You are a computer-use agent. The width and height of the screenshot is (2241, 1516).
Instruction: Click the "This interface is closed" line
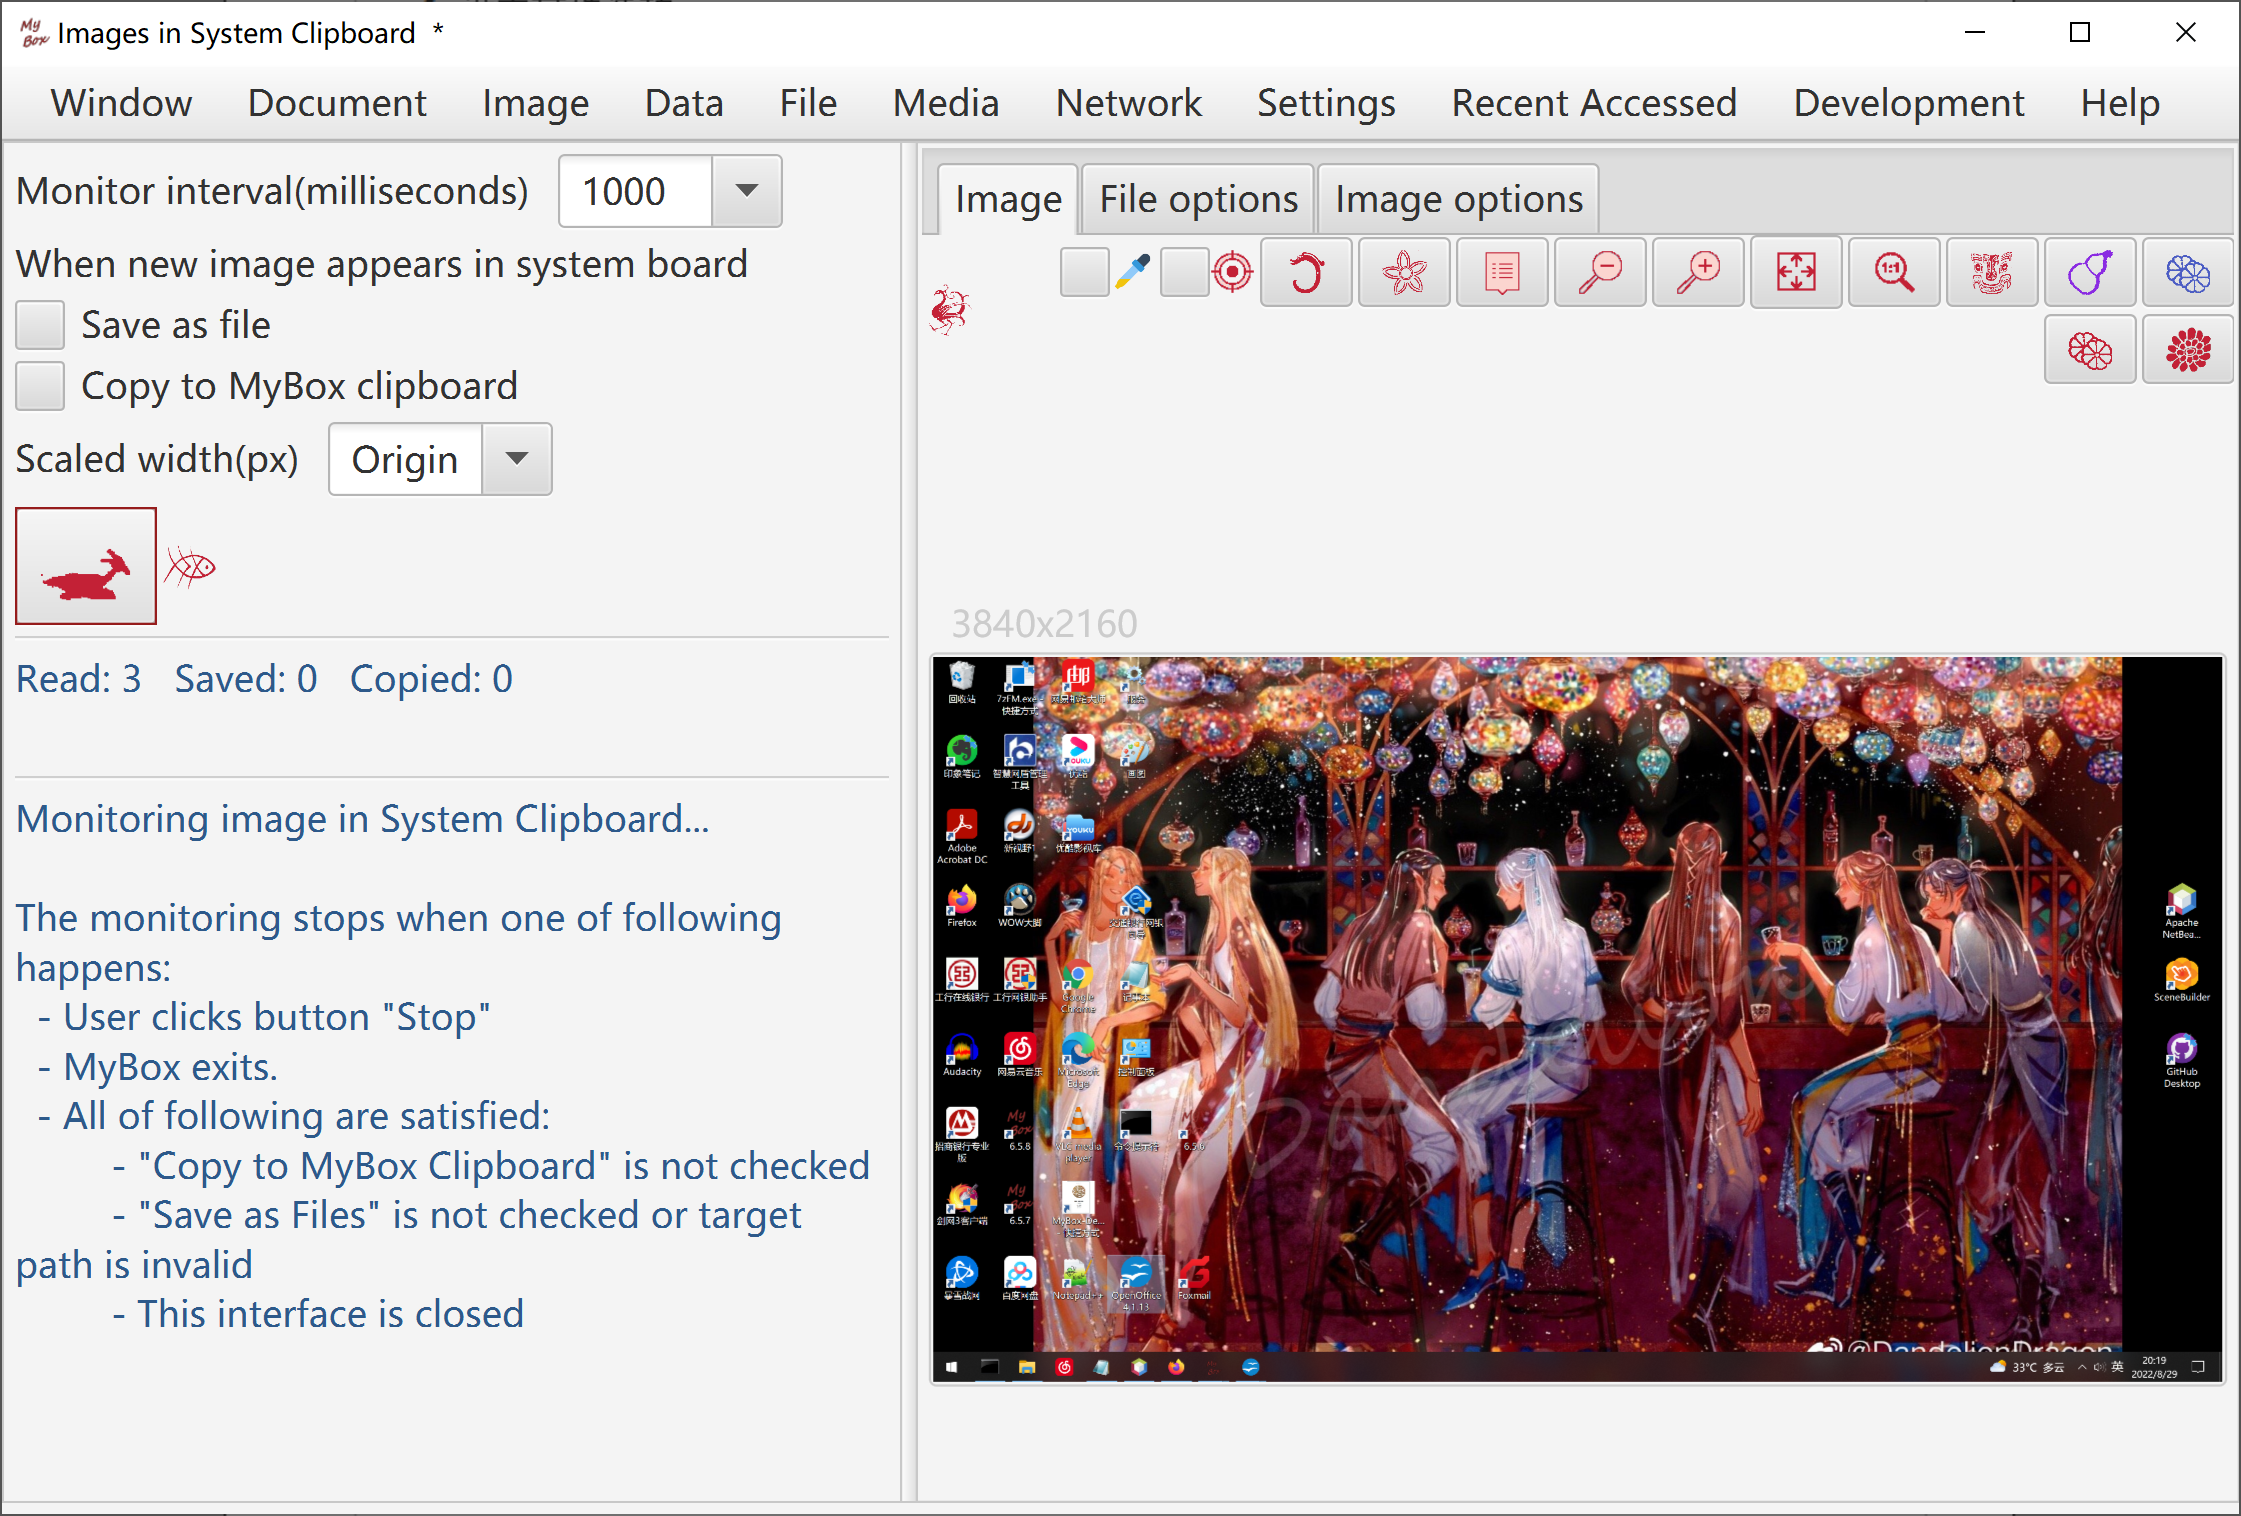(x=330, y=1314)
